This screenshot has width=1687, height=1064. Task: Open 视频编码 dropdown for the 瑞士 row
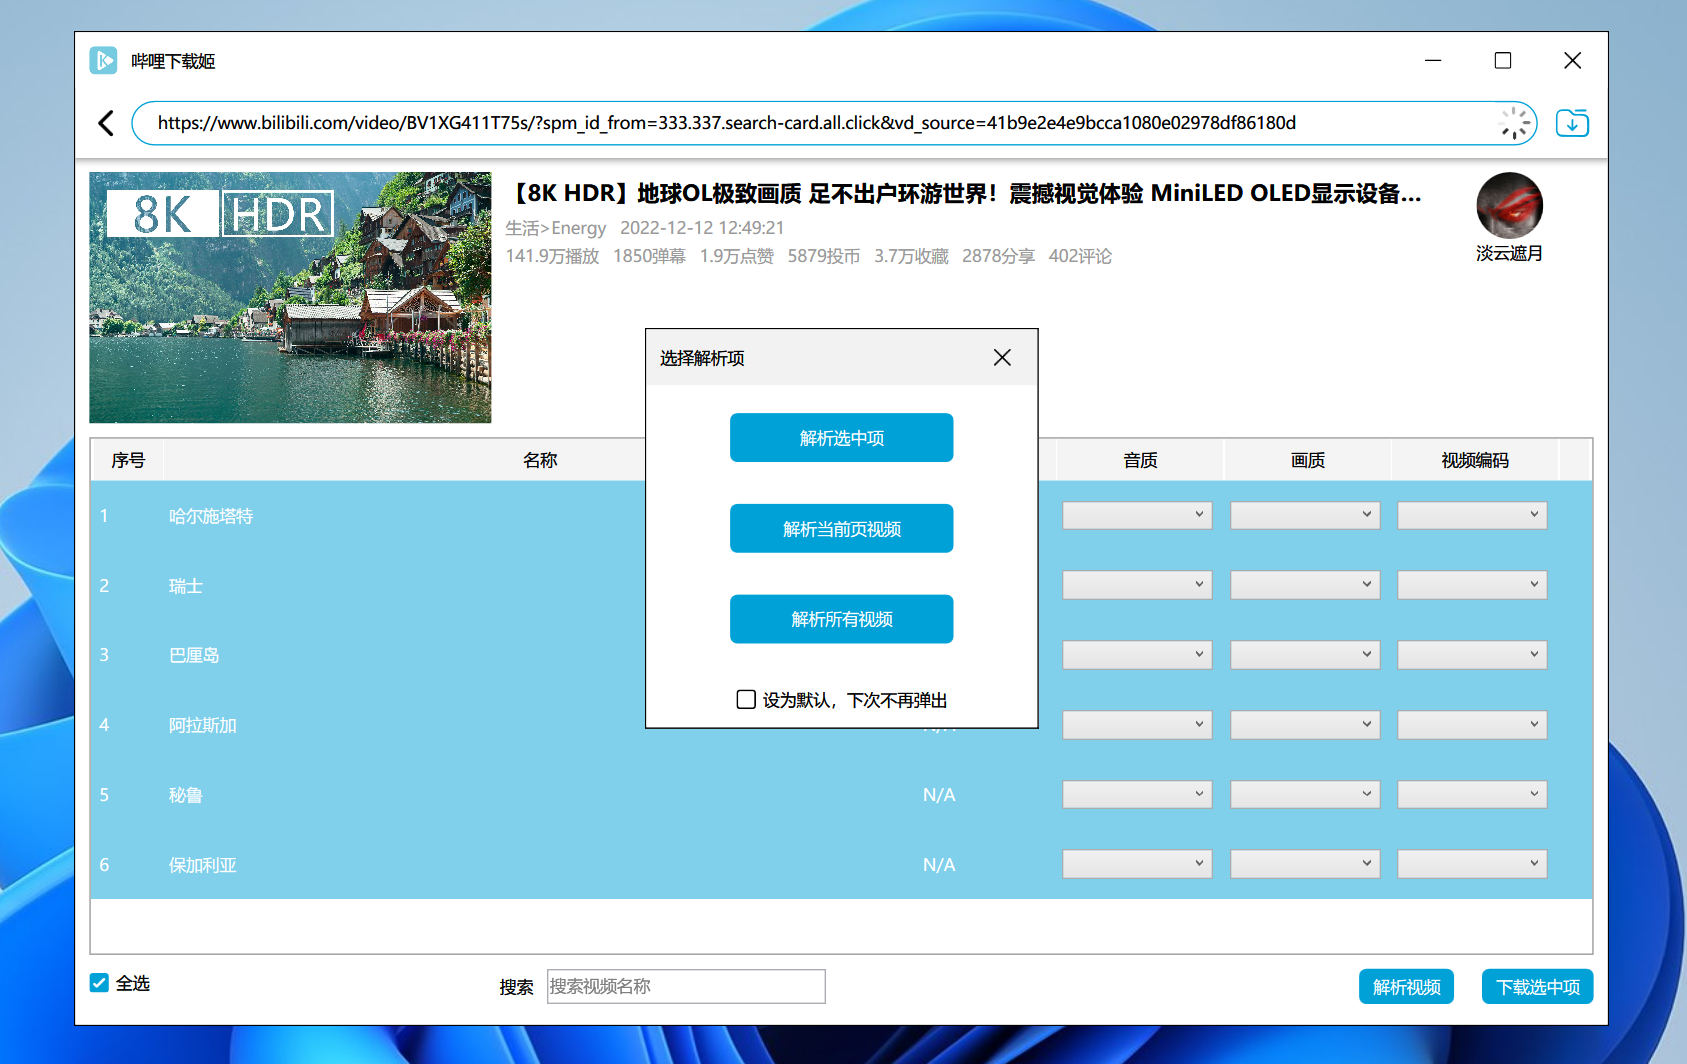click(1472, 585)
